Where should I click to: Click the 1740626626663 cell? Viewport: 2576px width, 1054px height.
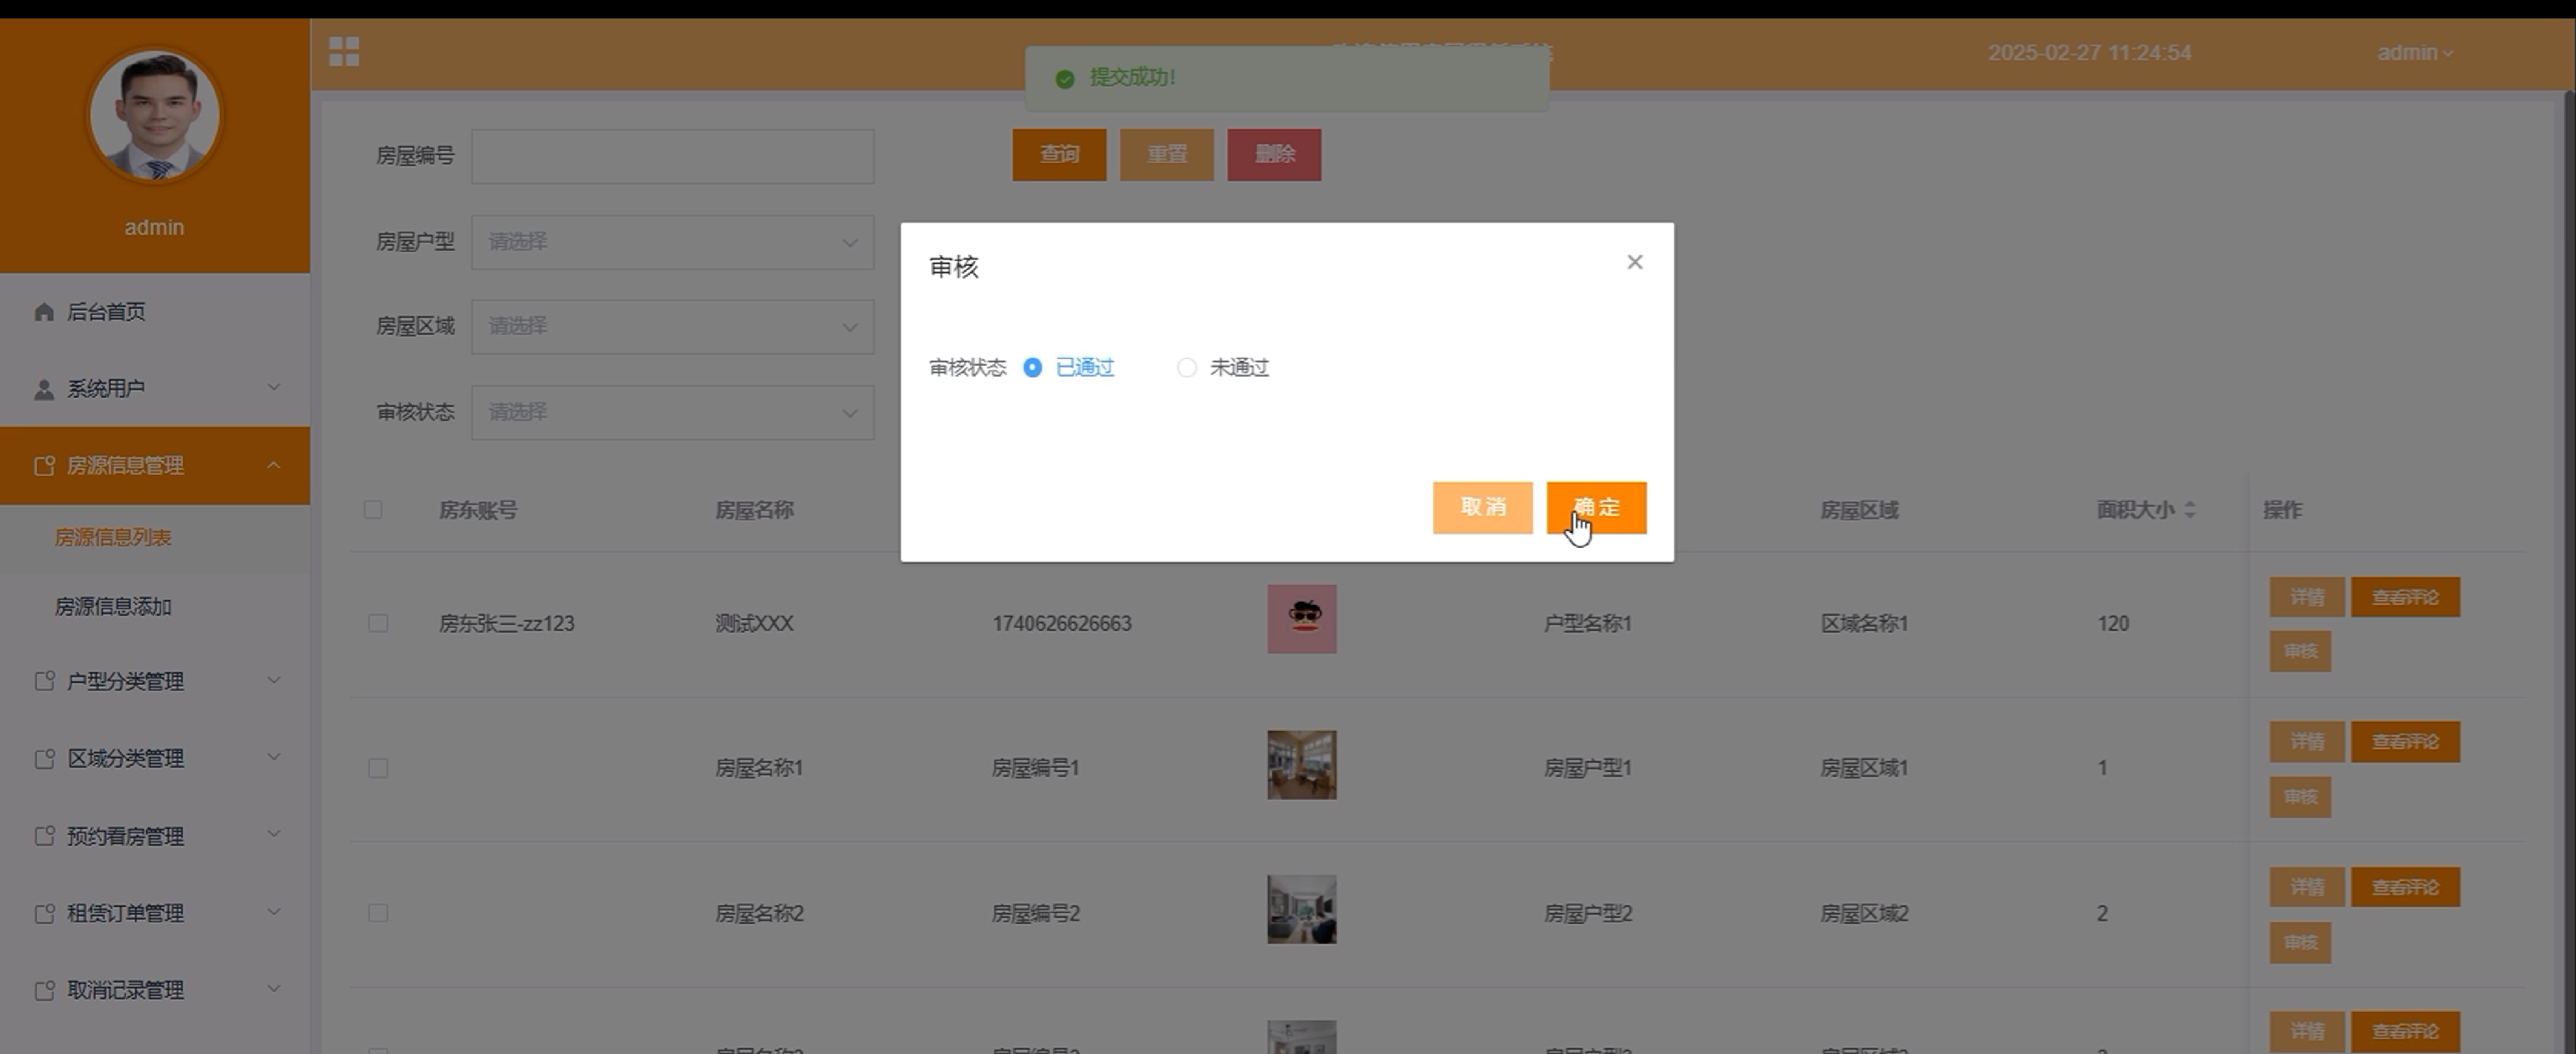click(x=1062, y=623)
